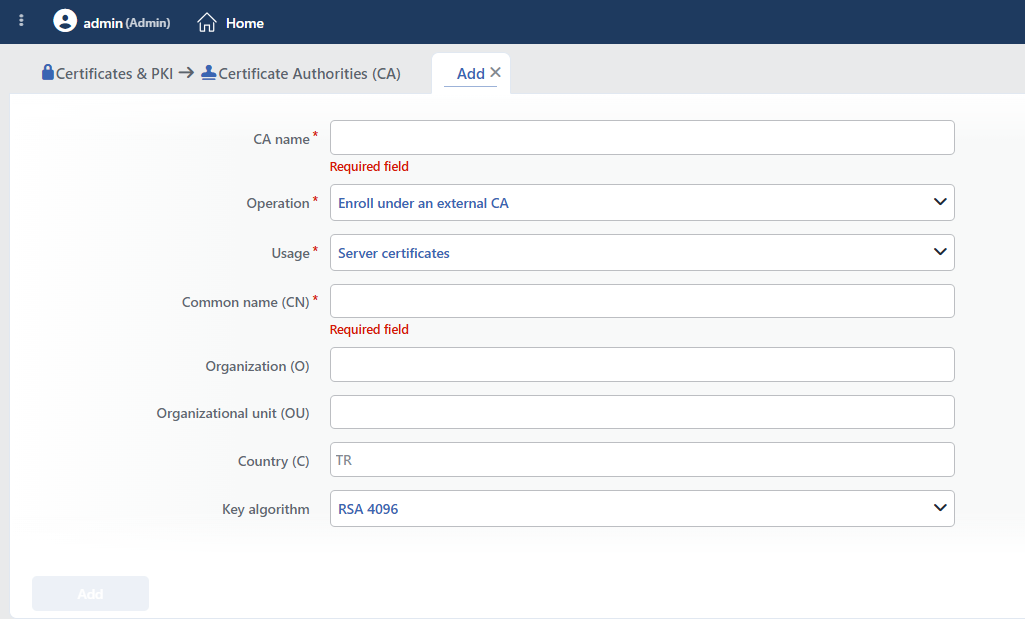Close the Add tab with X
The width and height of the screenshot is (1025, 619).
coord(496,73)
